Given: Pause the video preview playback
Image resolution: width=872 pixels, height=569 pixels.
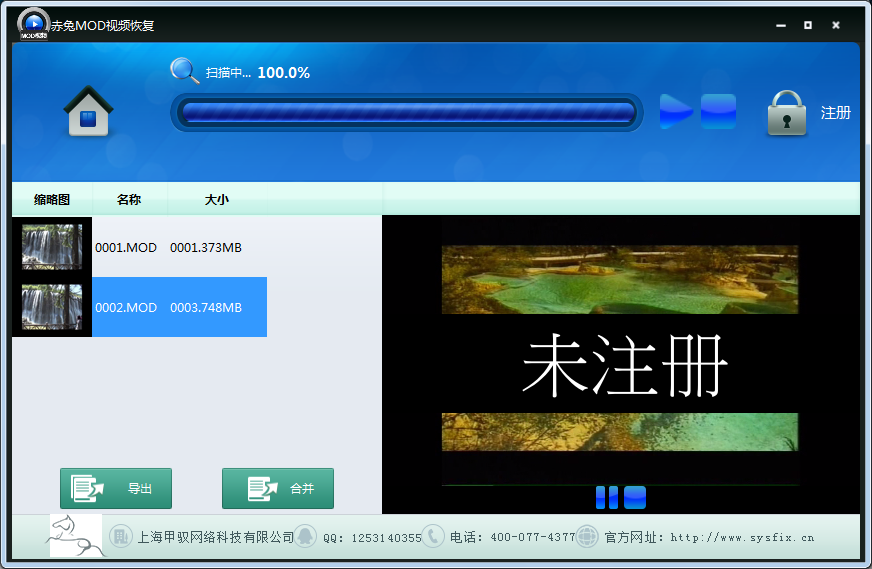Looking at the screenshot, I should 607,497.
